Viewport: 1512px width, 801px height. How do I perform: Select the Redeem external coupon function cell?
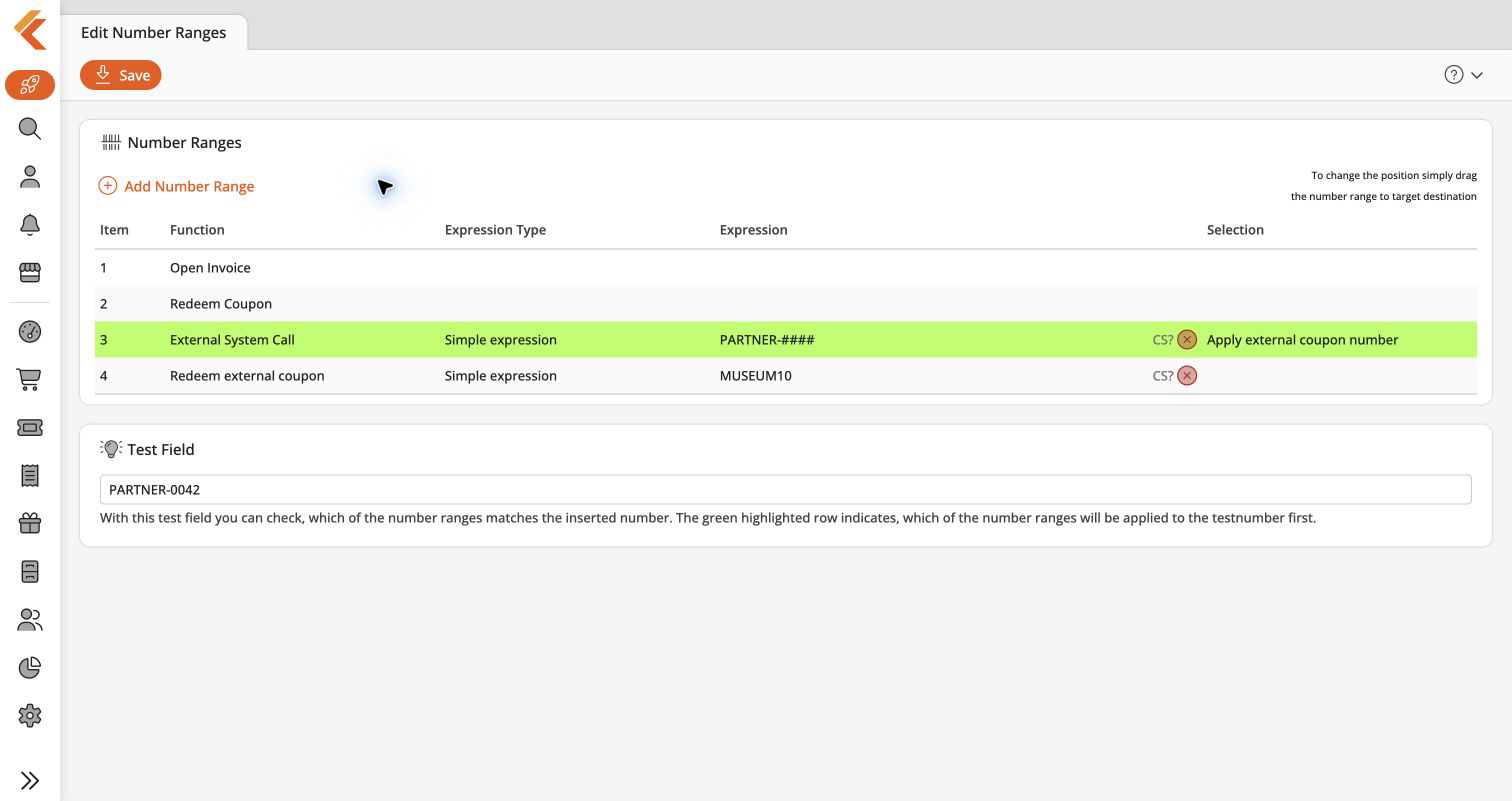pos(247,376)
